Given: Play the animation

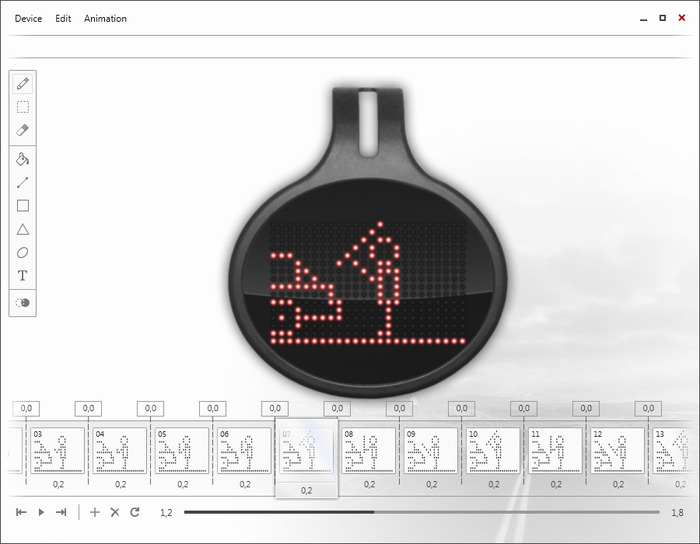Looking at the screenshot, I should (41, 512).
